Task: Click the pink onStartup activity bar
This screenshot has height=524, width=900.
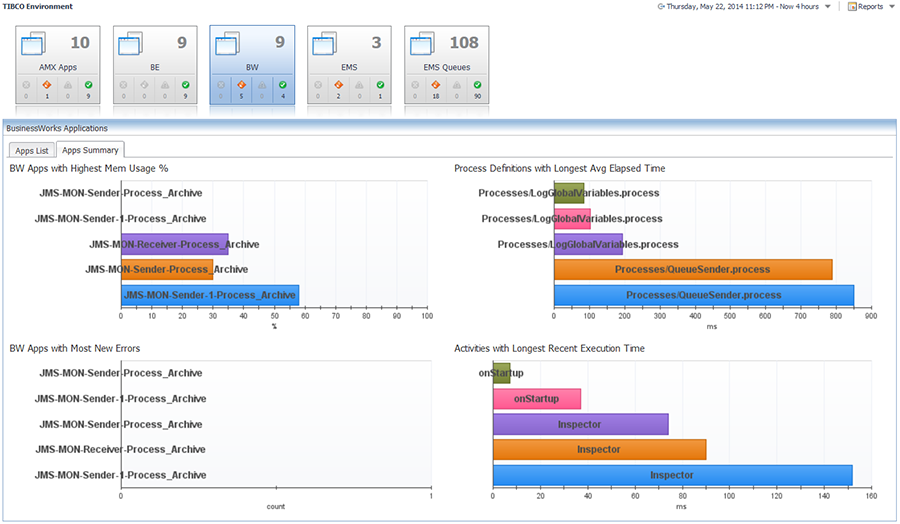Action: point(537,398)
